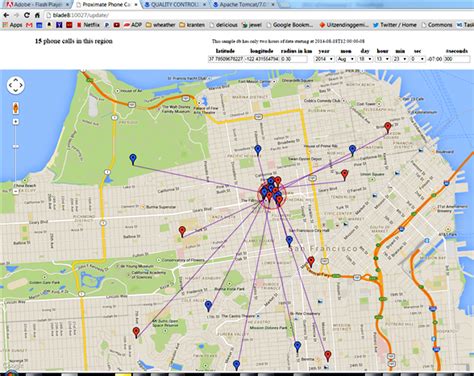Viewport: 474px width, 376px height.
Task: Reload the page with refresh icon
Action: tap(27, 15)
